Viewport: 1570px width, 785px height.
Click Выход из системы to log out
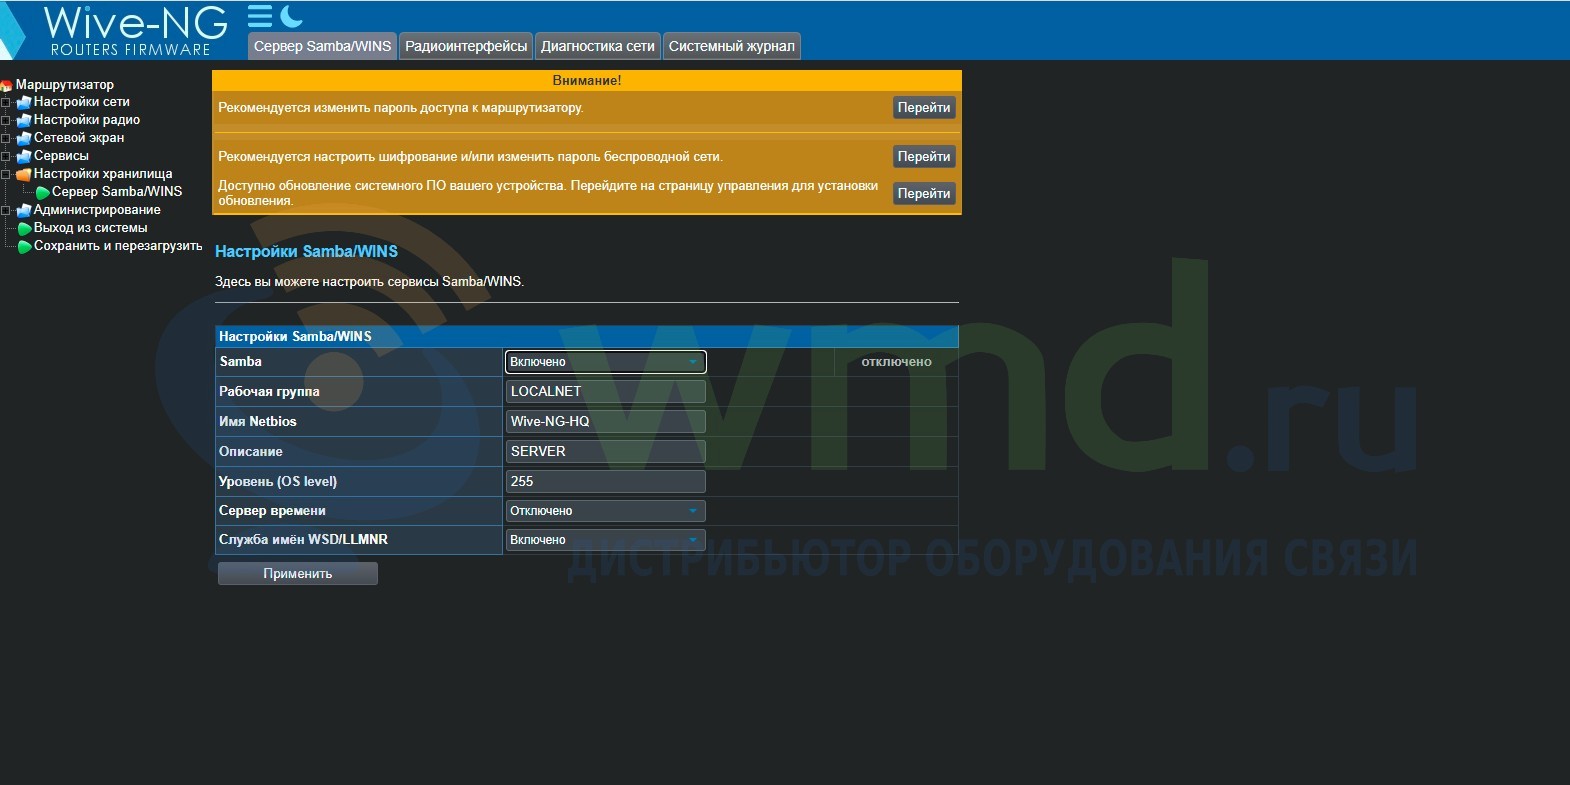click(x=91, y=228)
